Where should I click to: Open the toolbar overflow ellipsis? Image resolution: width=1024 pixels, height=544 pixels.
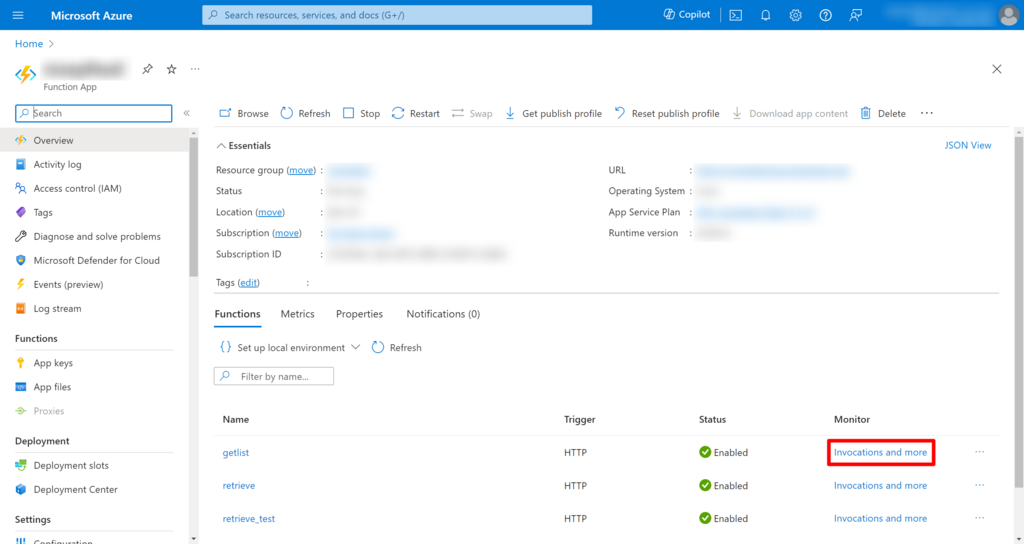[927, 113]
